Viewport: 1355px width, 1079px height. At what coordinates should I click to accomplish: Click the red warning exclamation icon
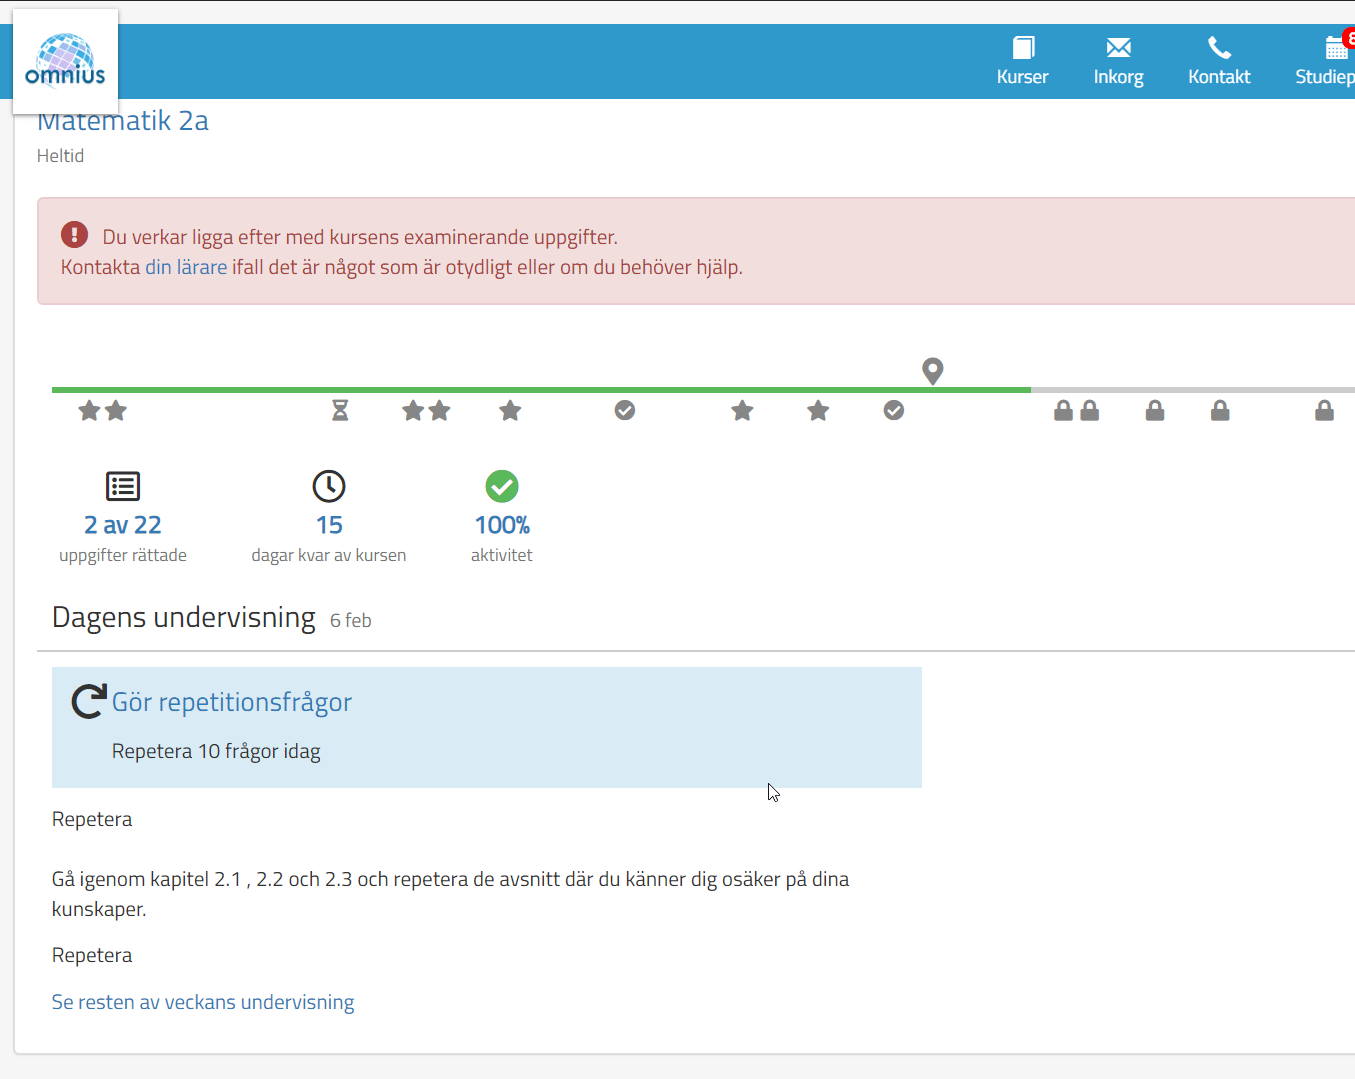[x=74, y=235]
